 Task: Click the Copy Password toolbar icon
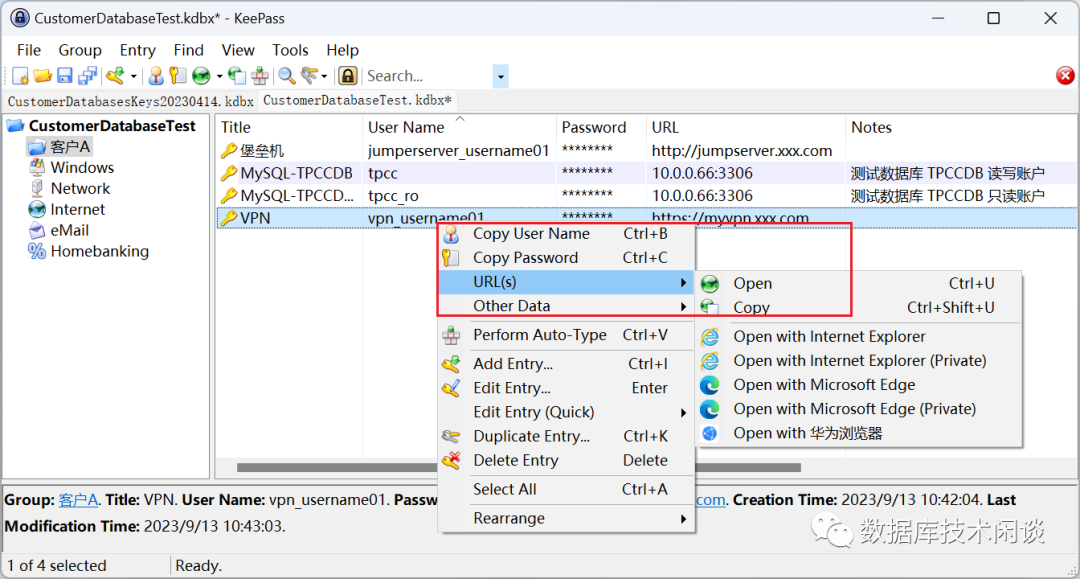178,76
